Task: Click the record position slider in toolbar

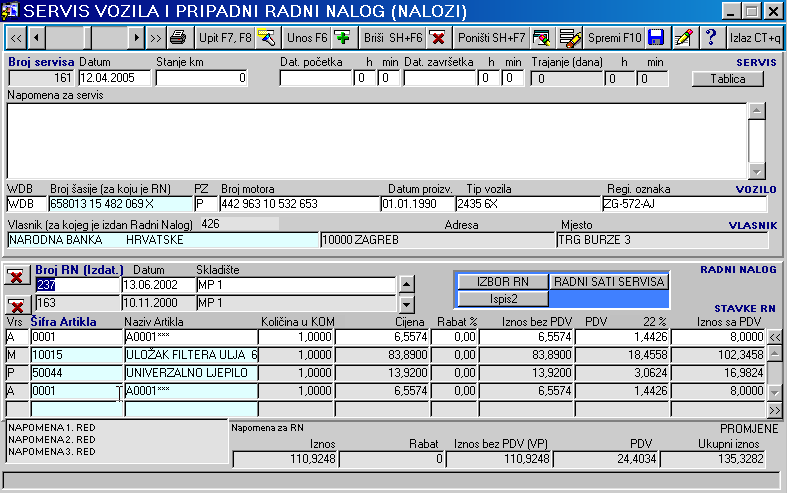Action: 86,38
